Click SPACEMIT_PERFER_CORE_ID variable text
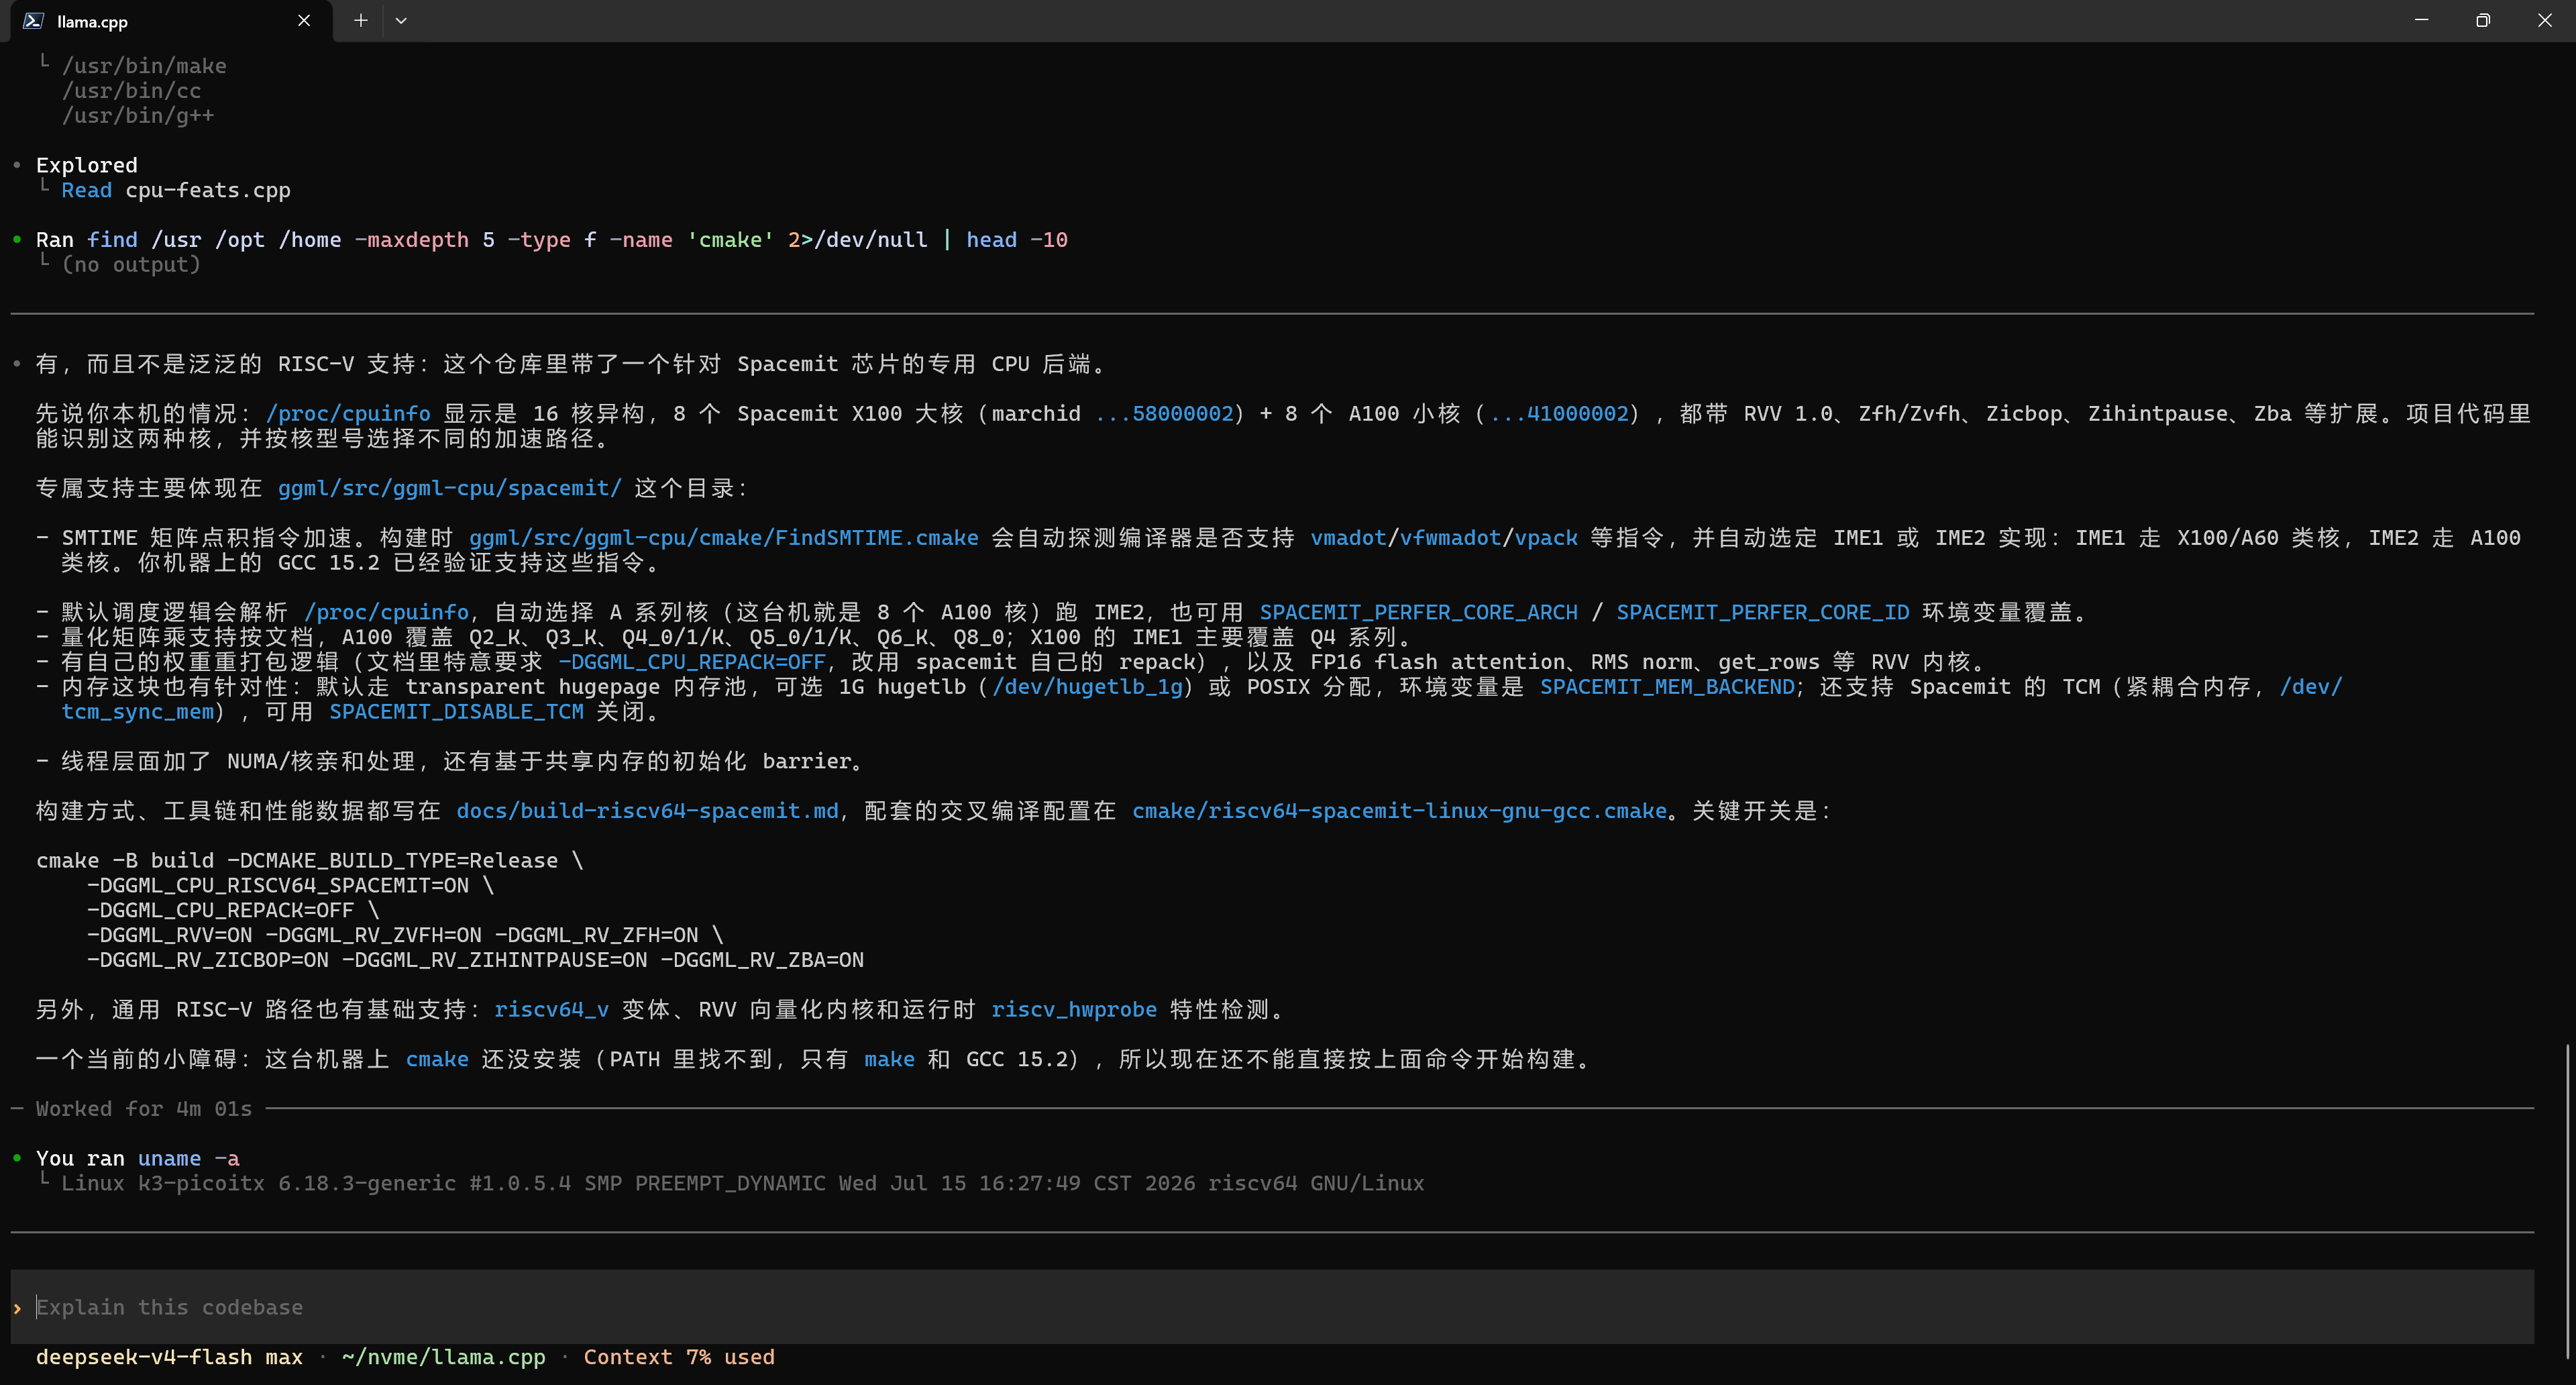The width and height of the screenshot is (2576, 1385). [1762, 612]
